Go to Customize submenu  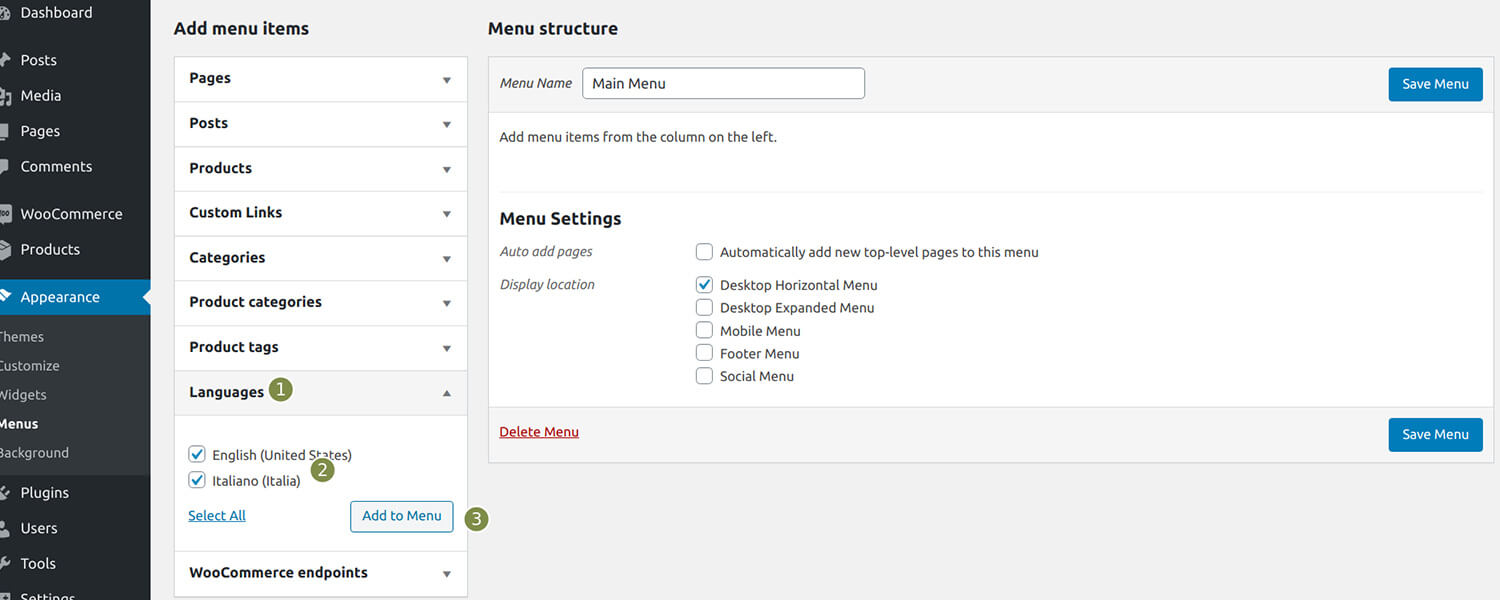pyautogui.click(x=29, y=366)
